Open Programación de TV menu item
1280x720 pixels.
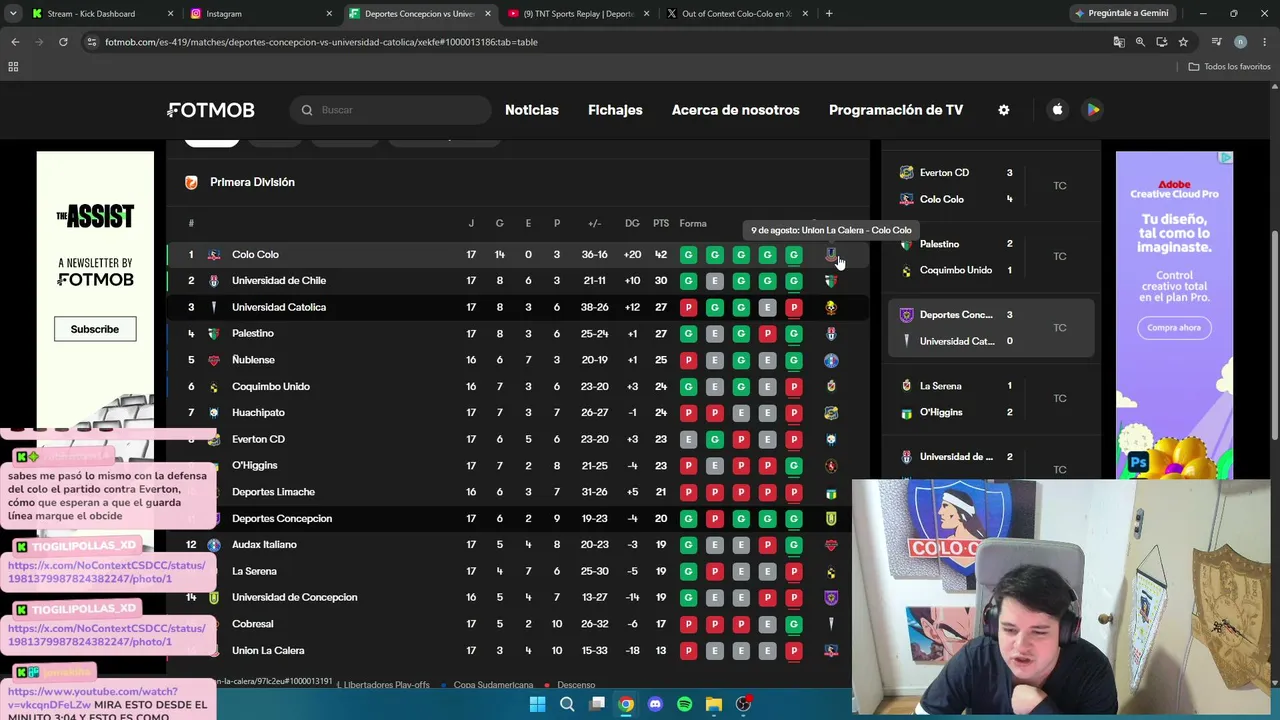click(896, 110)
